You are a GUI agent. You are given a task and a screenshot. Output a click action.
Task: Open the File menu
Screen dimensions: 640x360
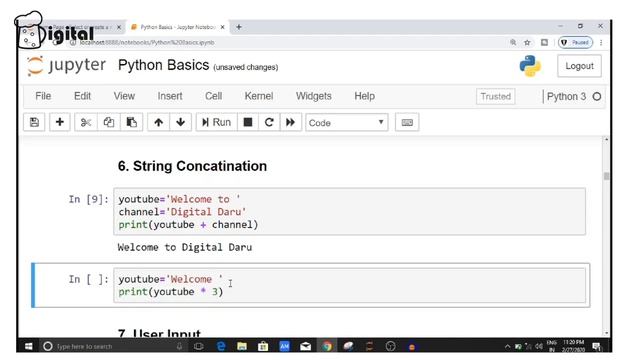pos(43,96)
